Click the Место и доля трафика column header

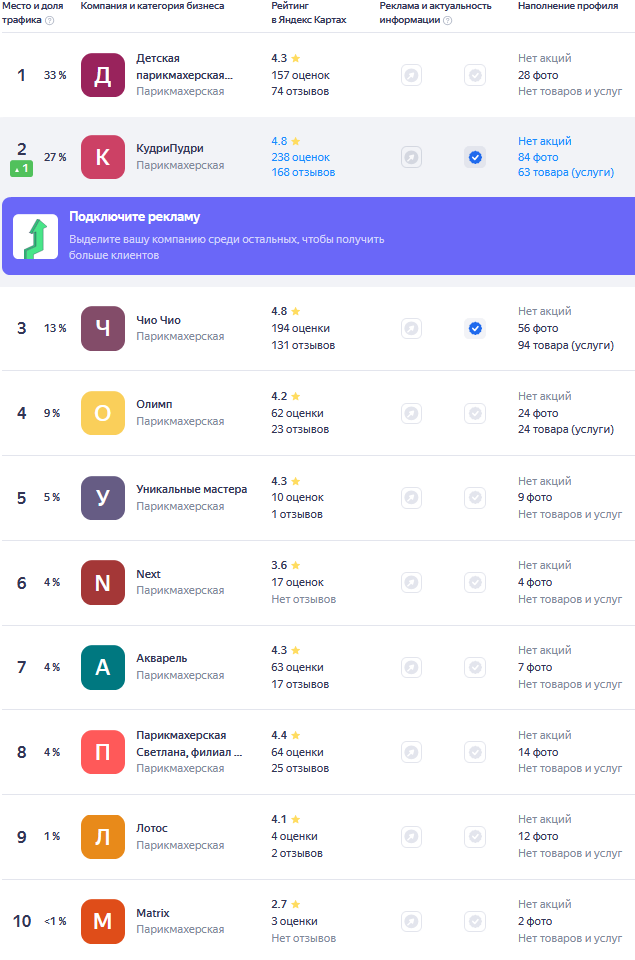click(32, 13)
